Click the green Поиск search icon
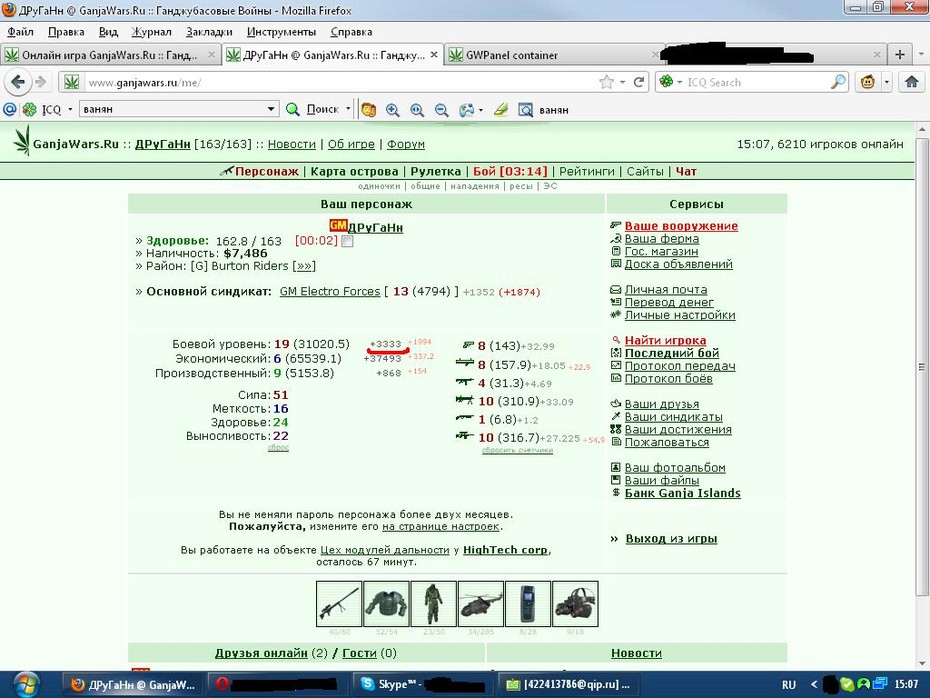The width and height of the screenshot is (930, 698). [x=293, y=109]
